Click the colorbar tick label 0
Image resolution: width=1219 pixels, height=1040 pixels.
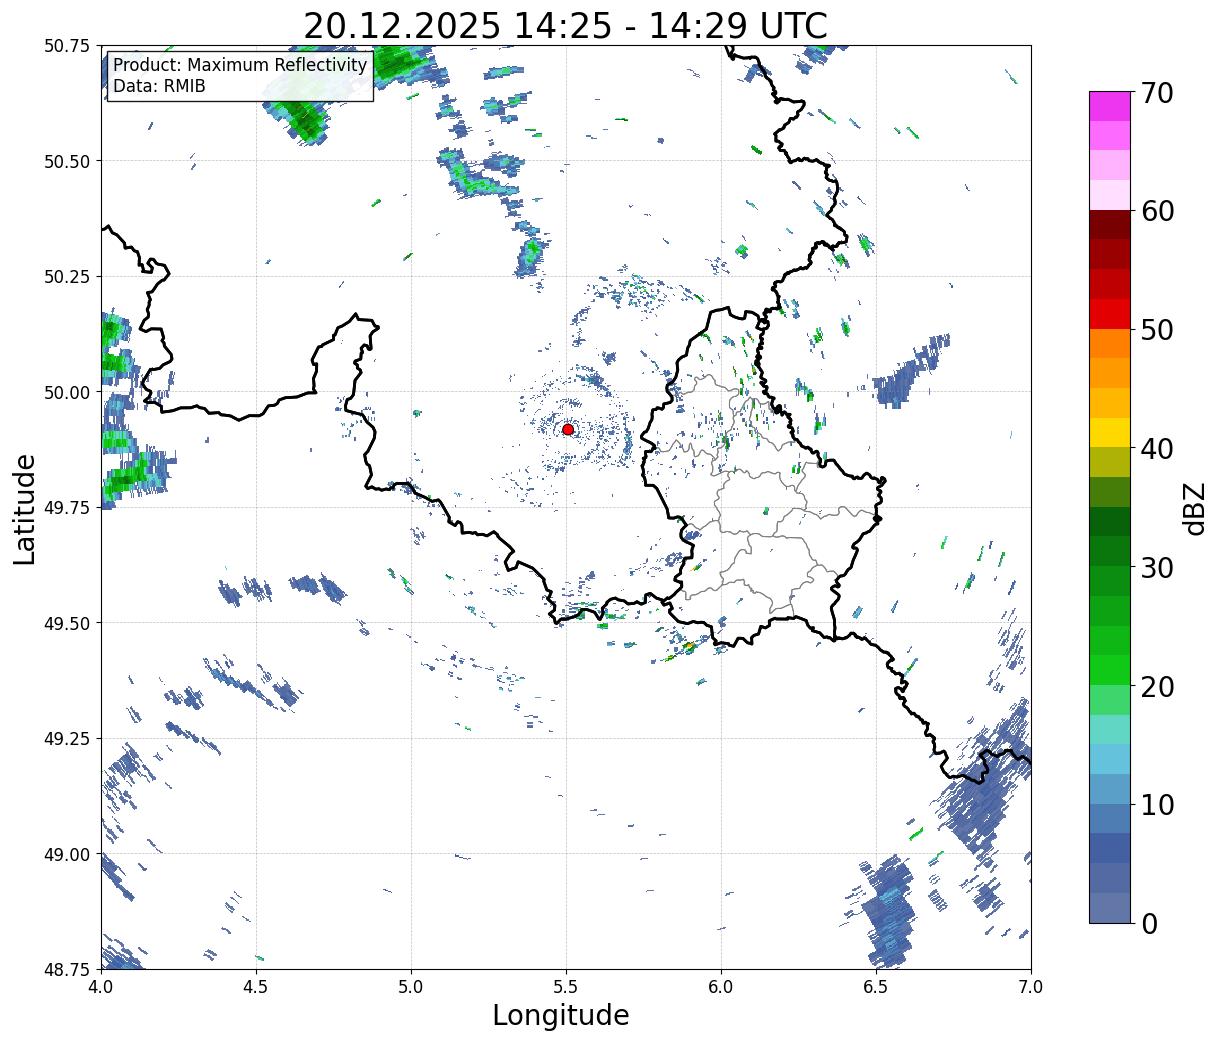(x=1149, y=924)
